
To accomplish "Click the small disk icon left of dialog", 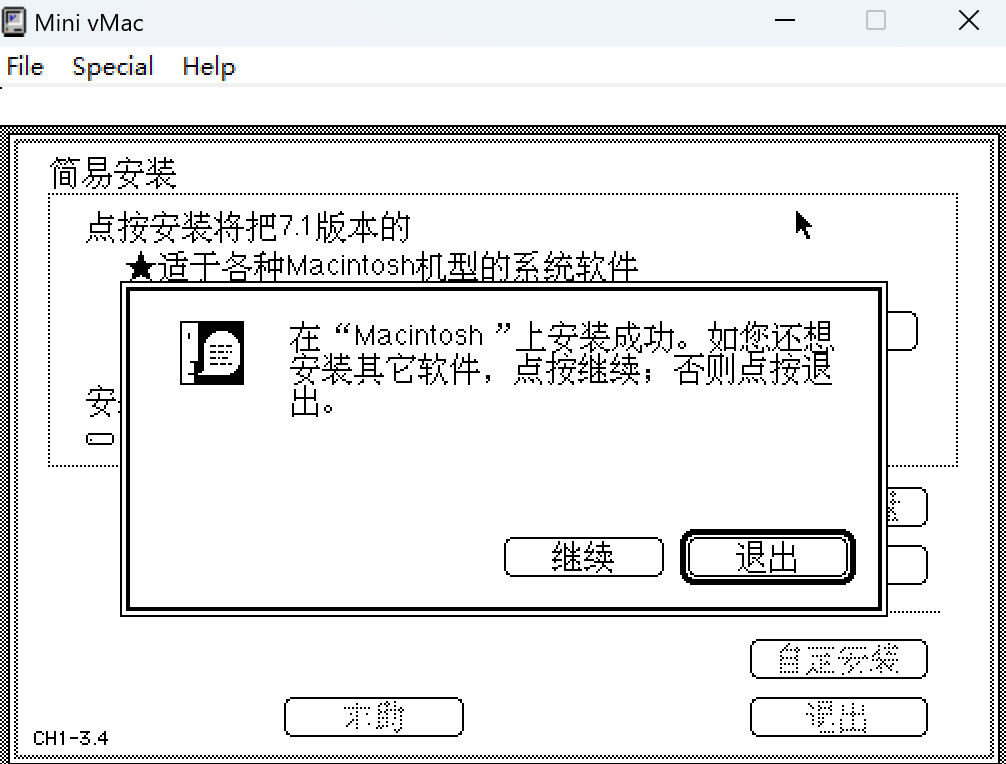I will click(x=100, y=438).
